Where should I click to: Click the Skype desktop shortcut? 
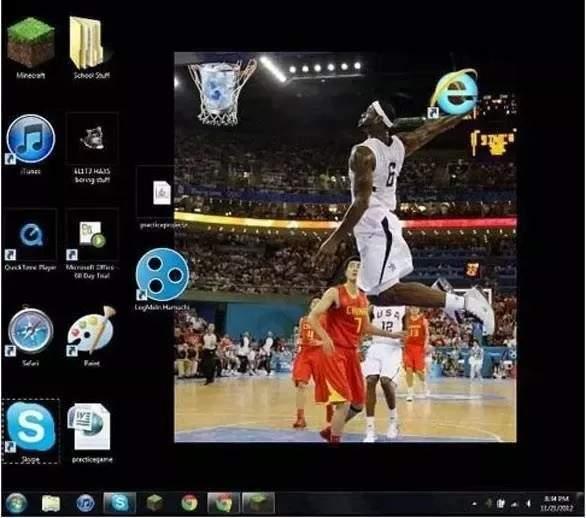pyautogui.click(x=31, y=431)
